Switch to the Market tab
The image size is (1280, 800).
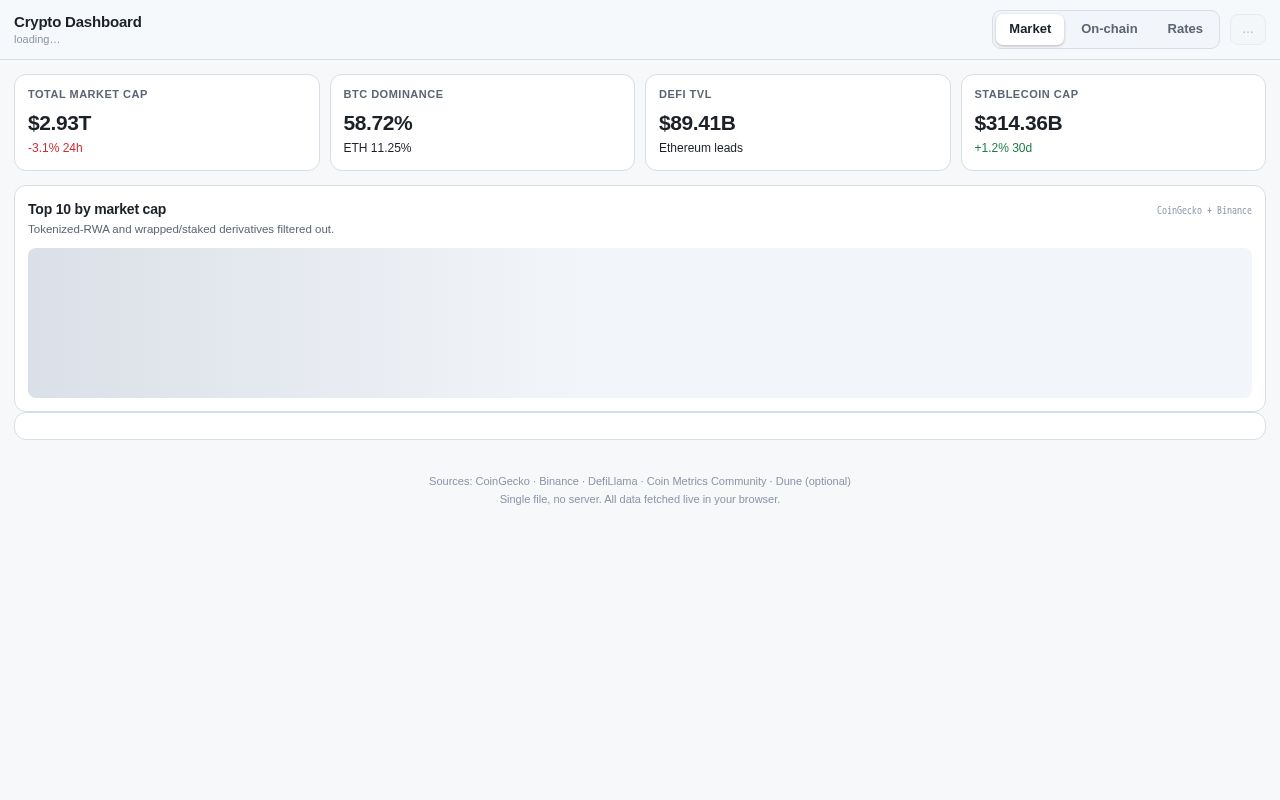tap(1030, 29)
